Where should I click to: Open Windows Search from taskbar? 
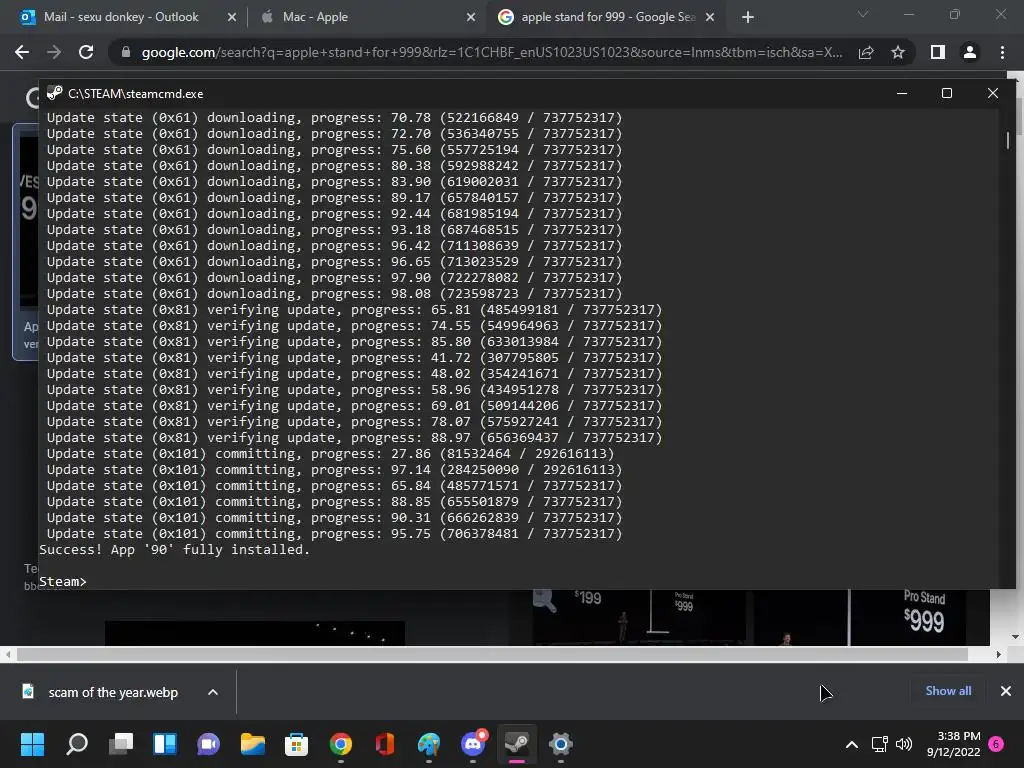pos(77,744)
